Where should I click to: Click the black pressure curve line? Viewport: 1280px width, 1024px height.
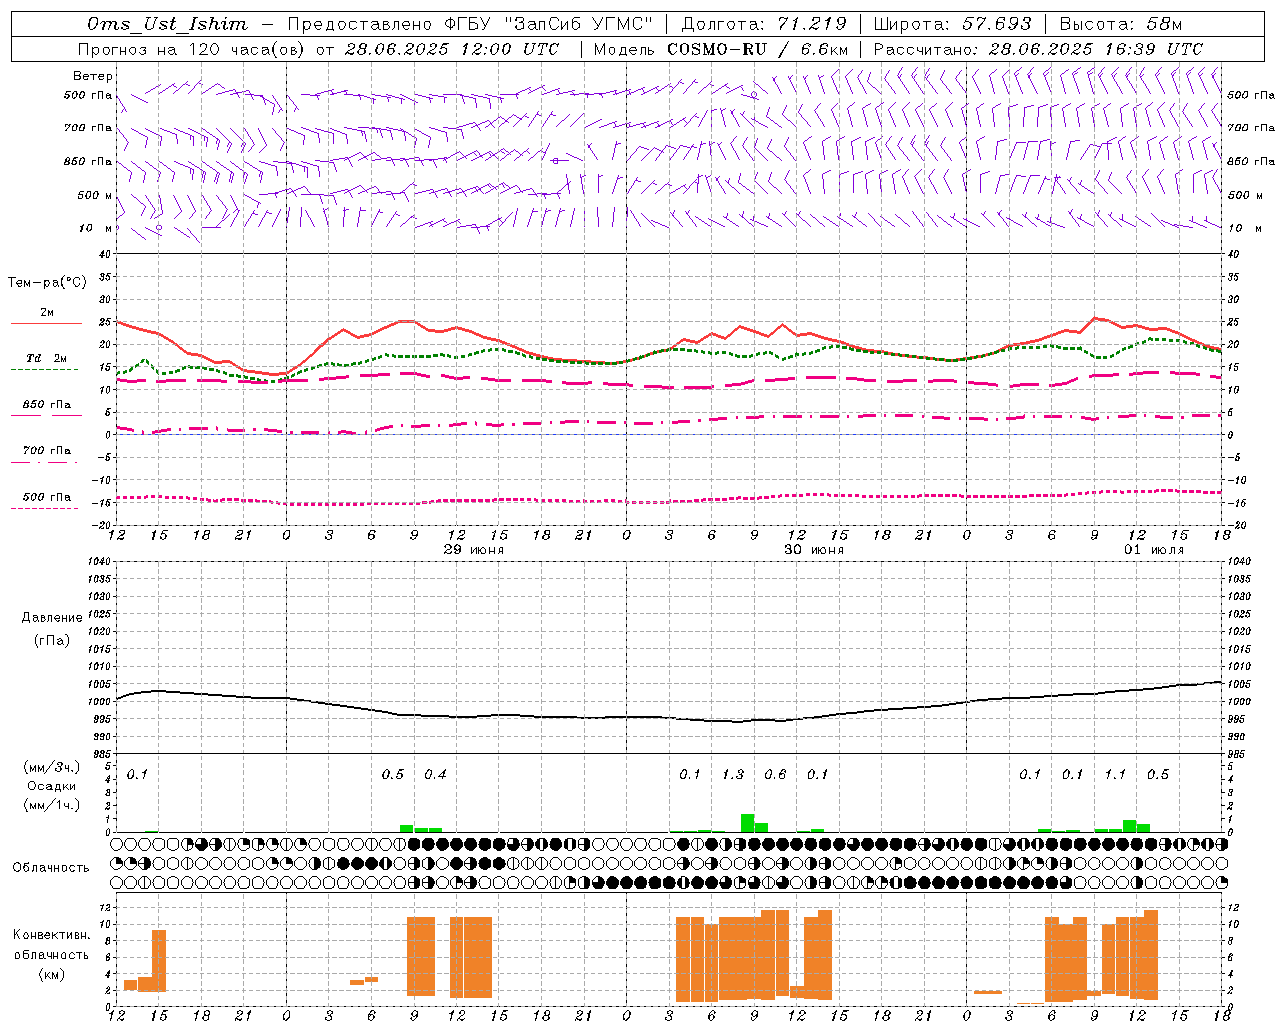670,717
